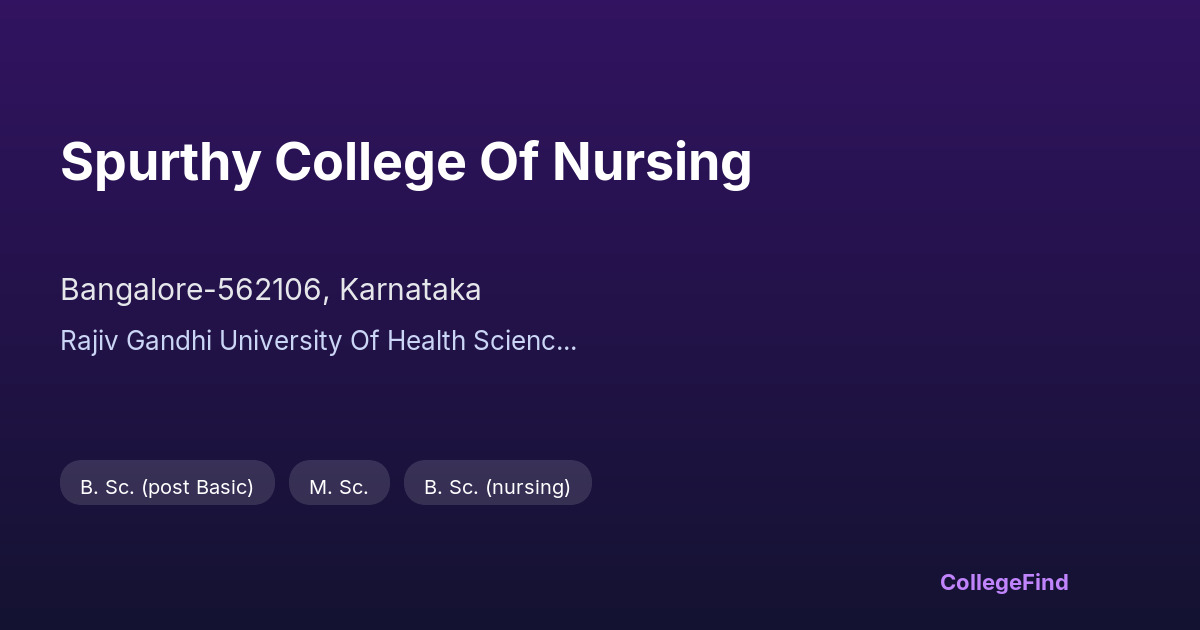
Task: Select the B. Sc. (post Basic) tag
Action: coord(167,487)
